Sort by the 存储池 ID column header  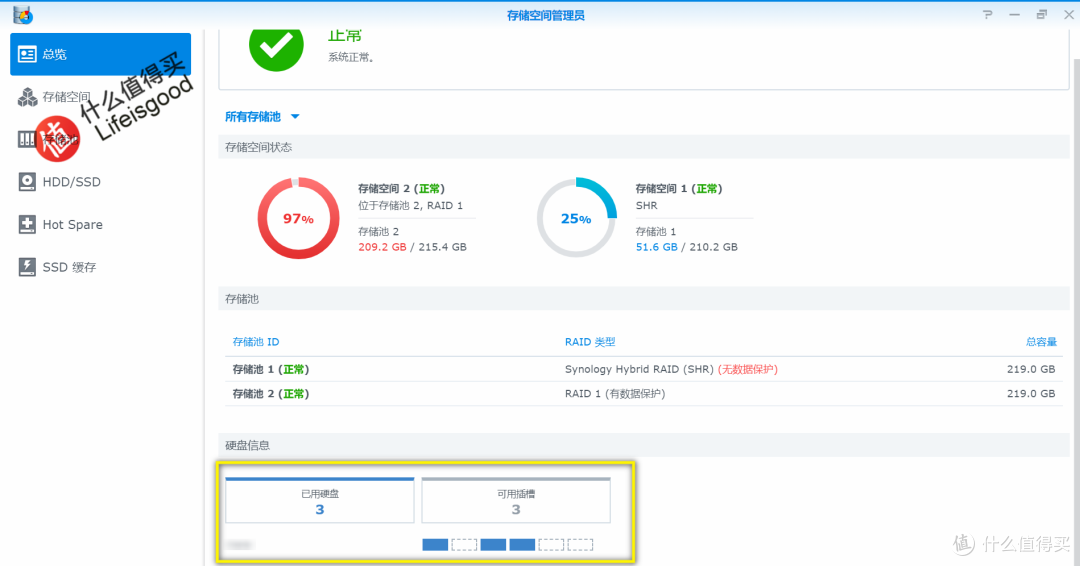click(256, 342)
